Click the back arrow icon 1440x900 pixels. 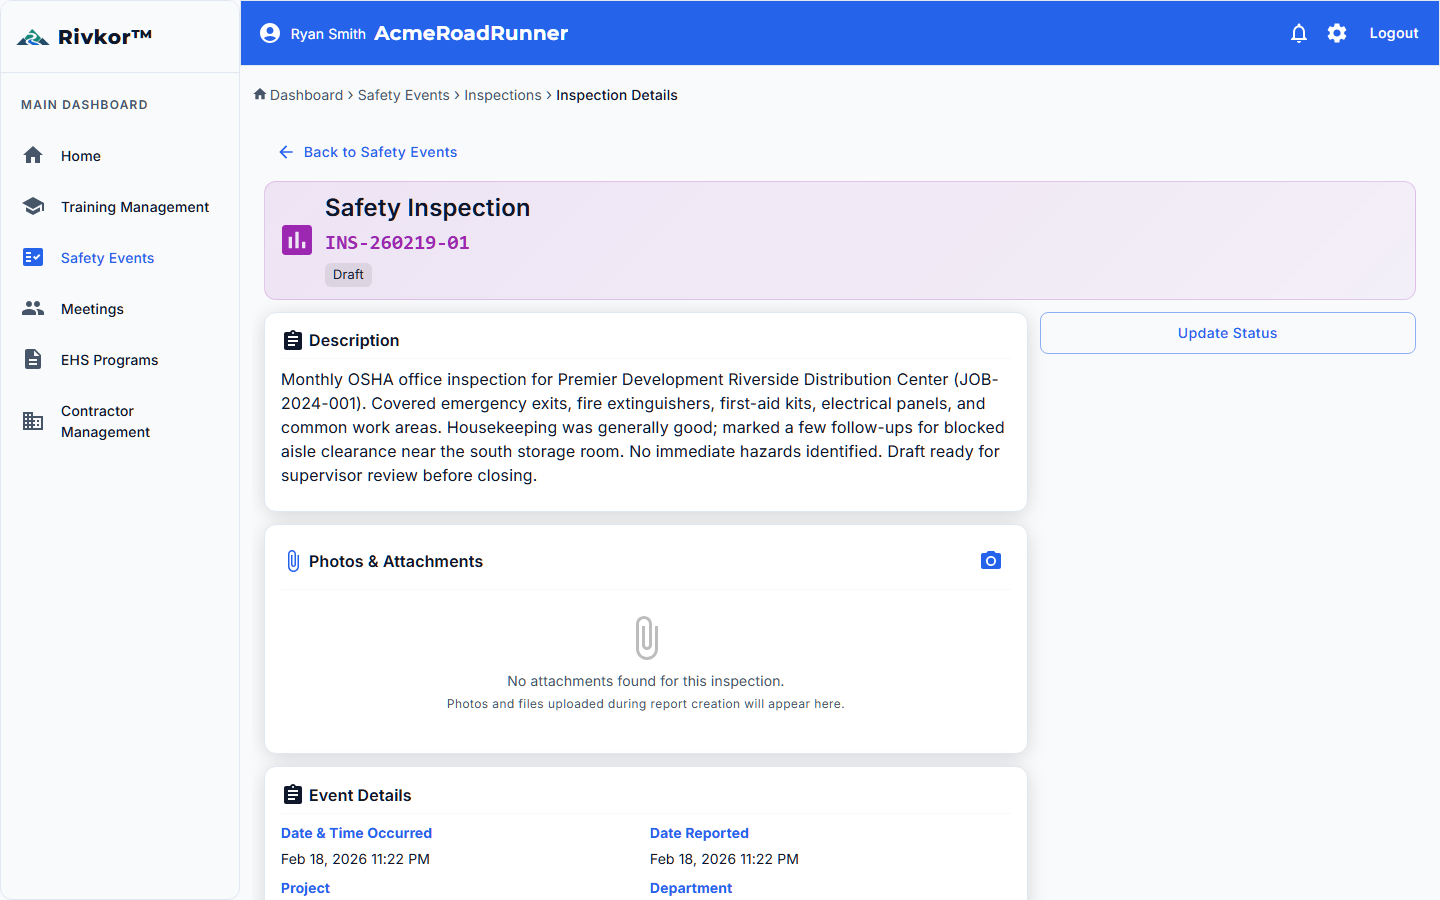point(286,152)
